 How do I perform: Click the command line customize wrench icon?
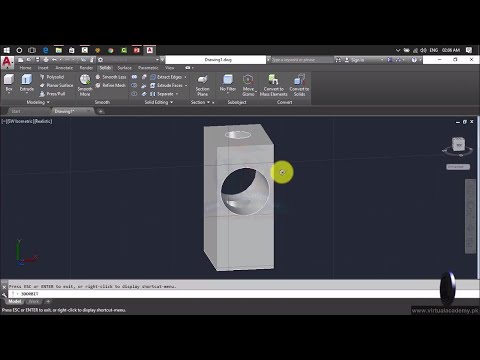(4, 294)
